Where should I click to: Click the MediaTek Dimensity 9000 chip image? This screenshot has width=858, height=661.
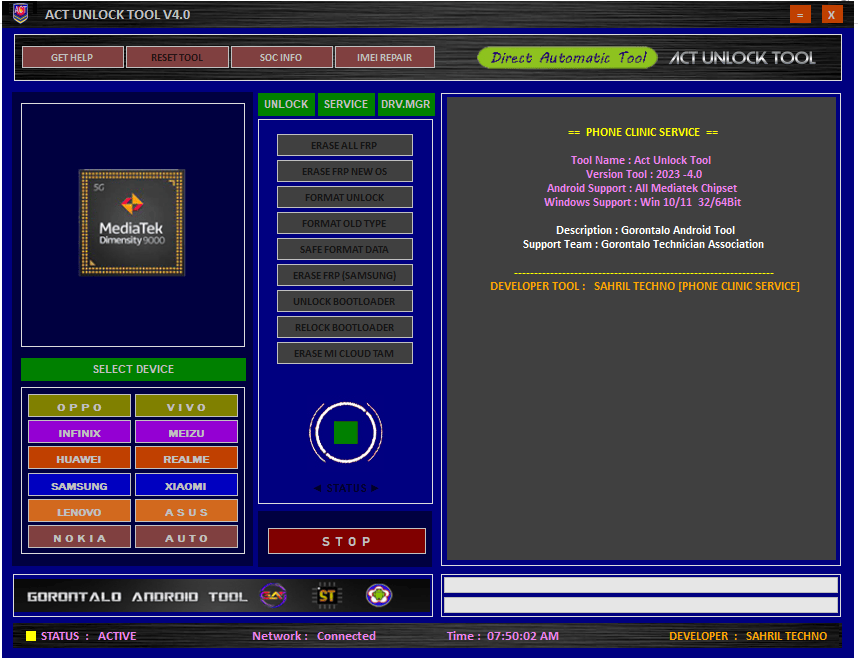[x=131, y=222]
